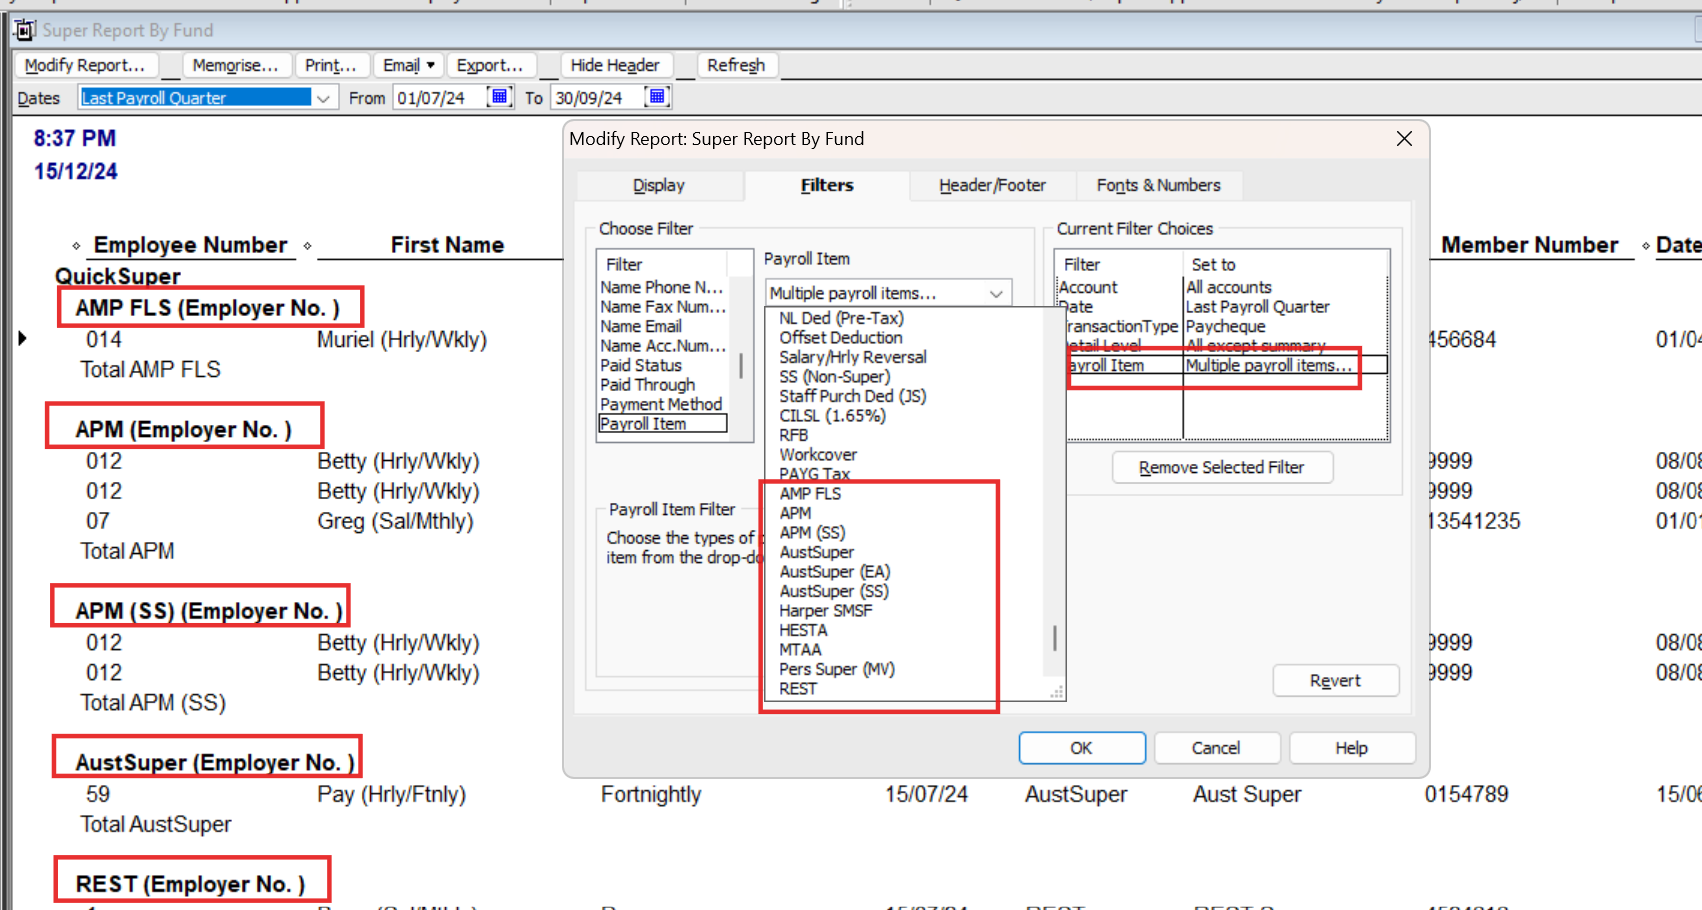Click the AMP FLS (Employer No.) group heading
Screen dimensions: 1702x910
tap(208, 308)
